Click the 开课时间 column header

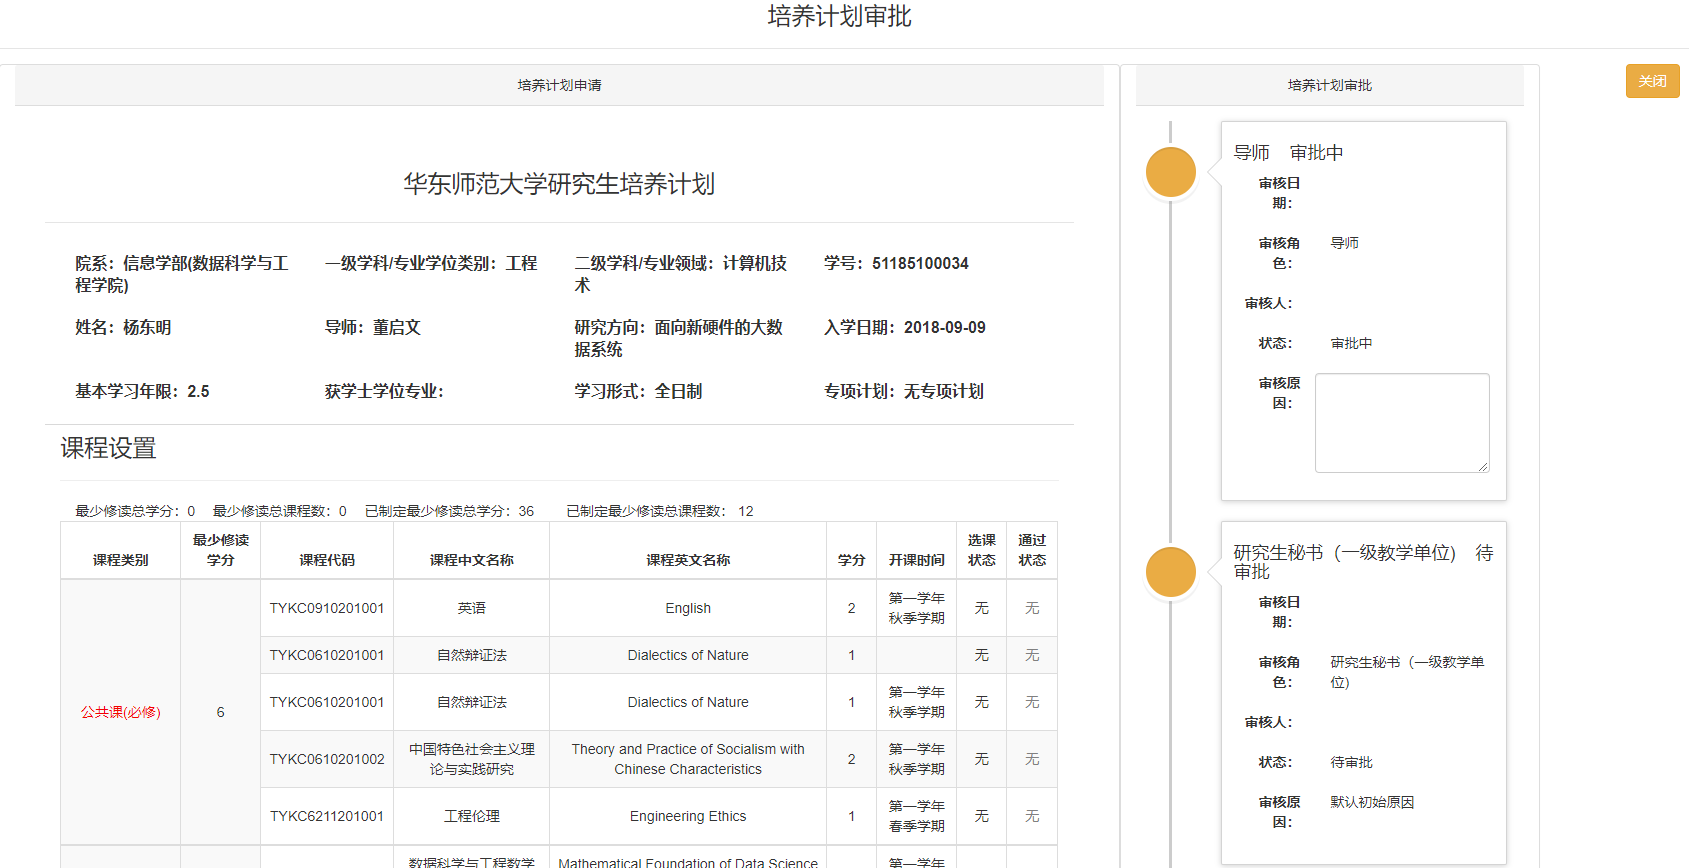(x=916, y=560)
